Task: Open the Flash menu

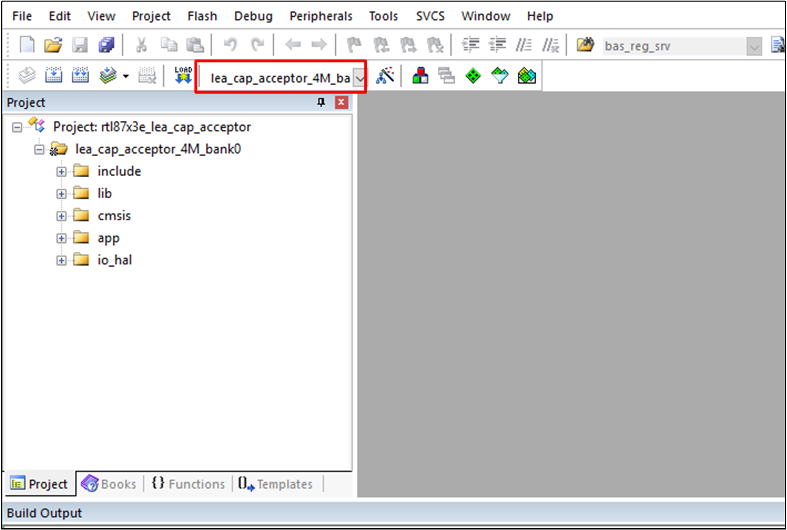Action: point(202,16)
